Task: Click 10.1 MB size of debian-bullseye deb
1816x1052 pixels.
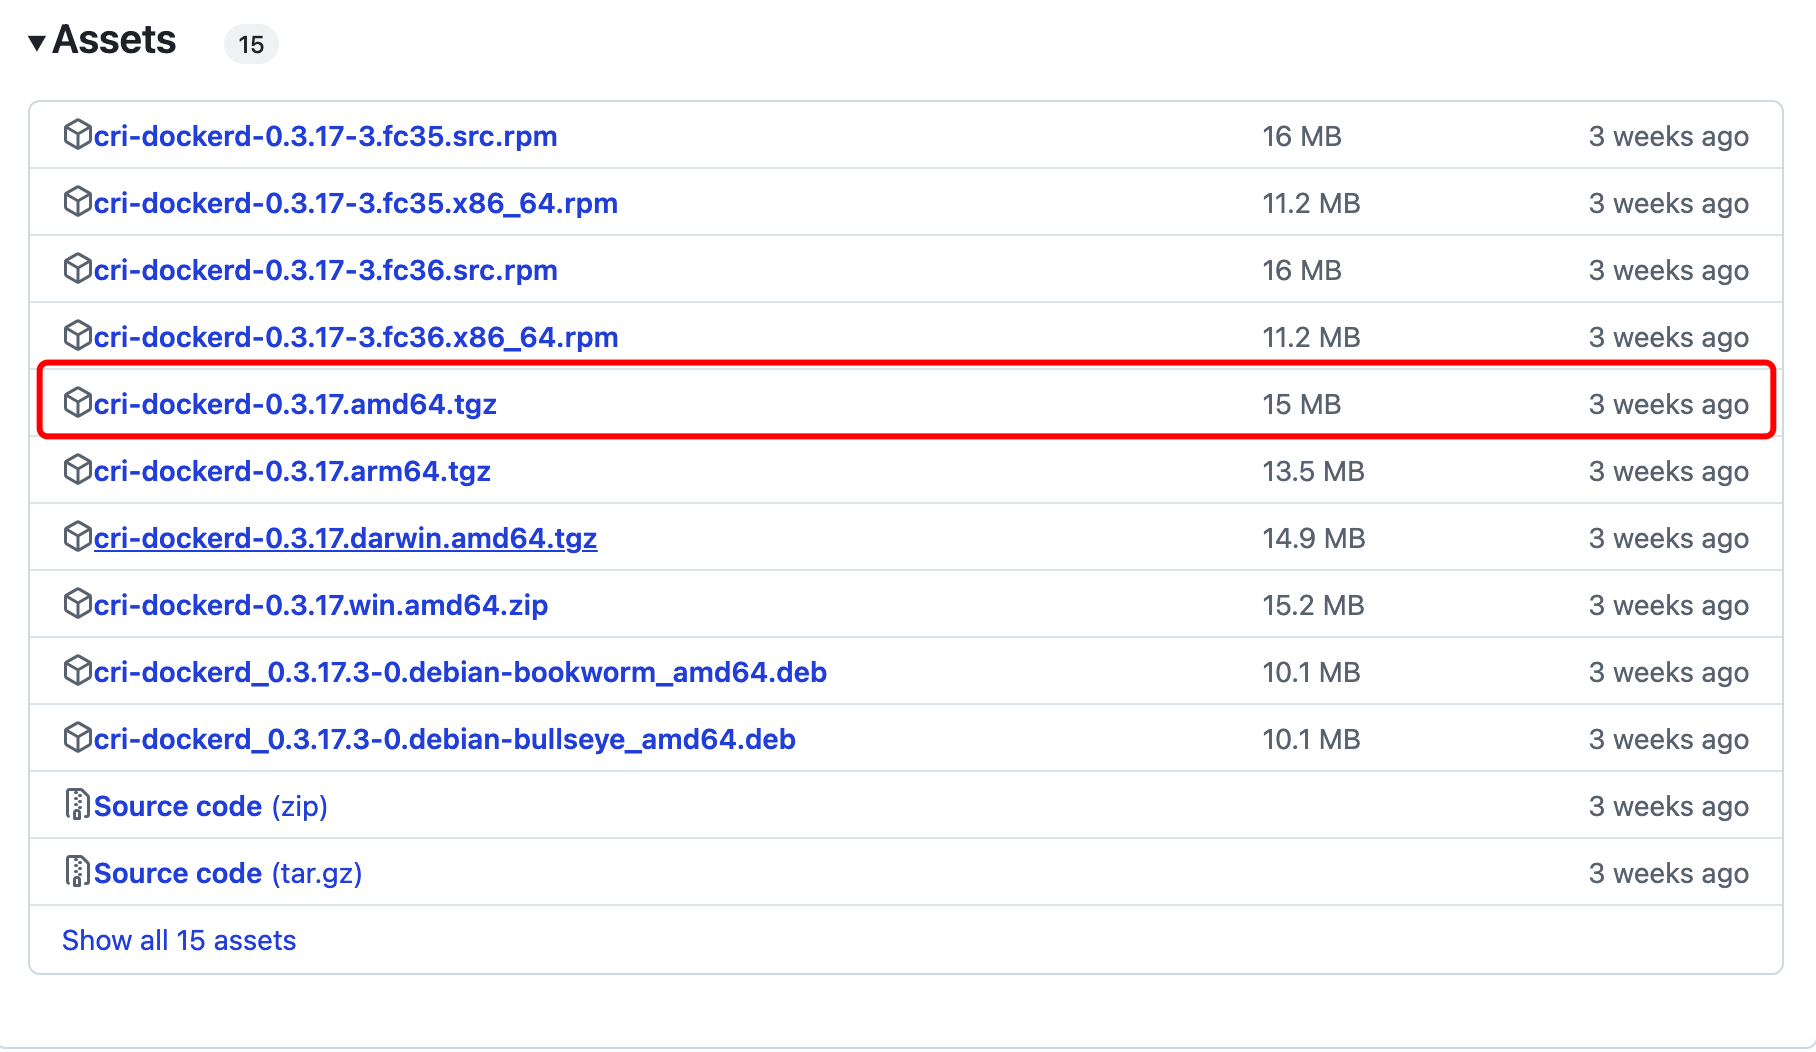Action: coord(1311,739)
